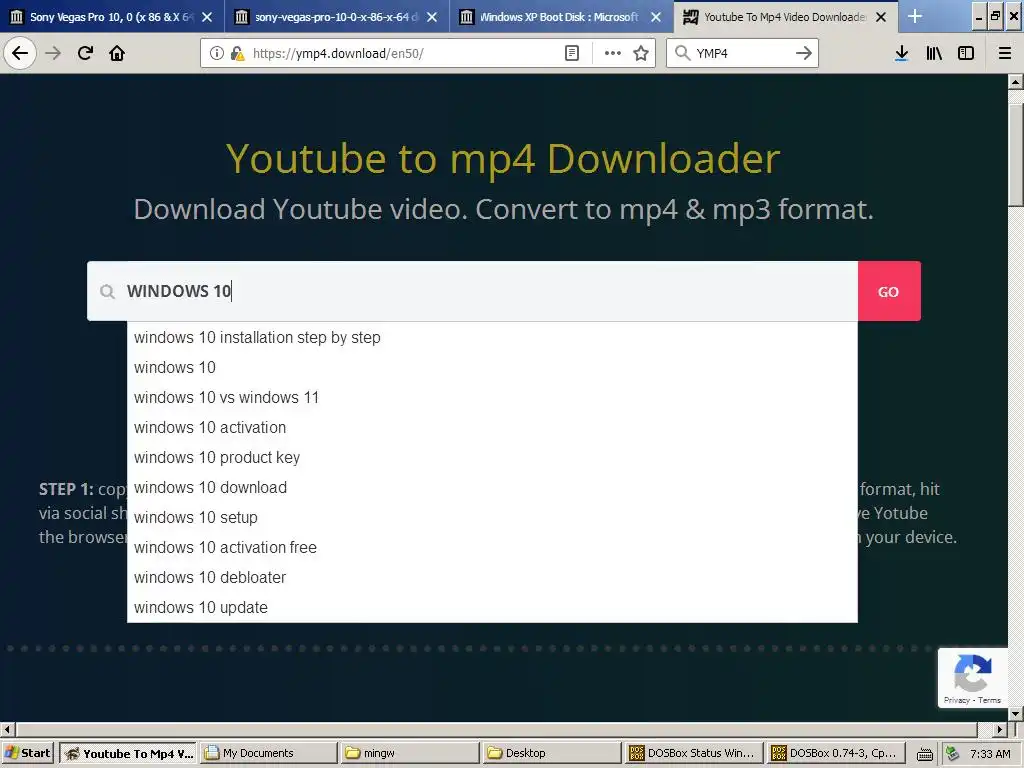The image size is (1024, 768).
Task: Select the Youtube To Mp4 Video Downloader tab
Action: 786,17
